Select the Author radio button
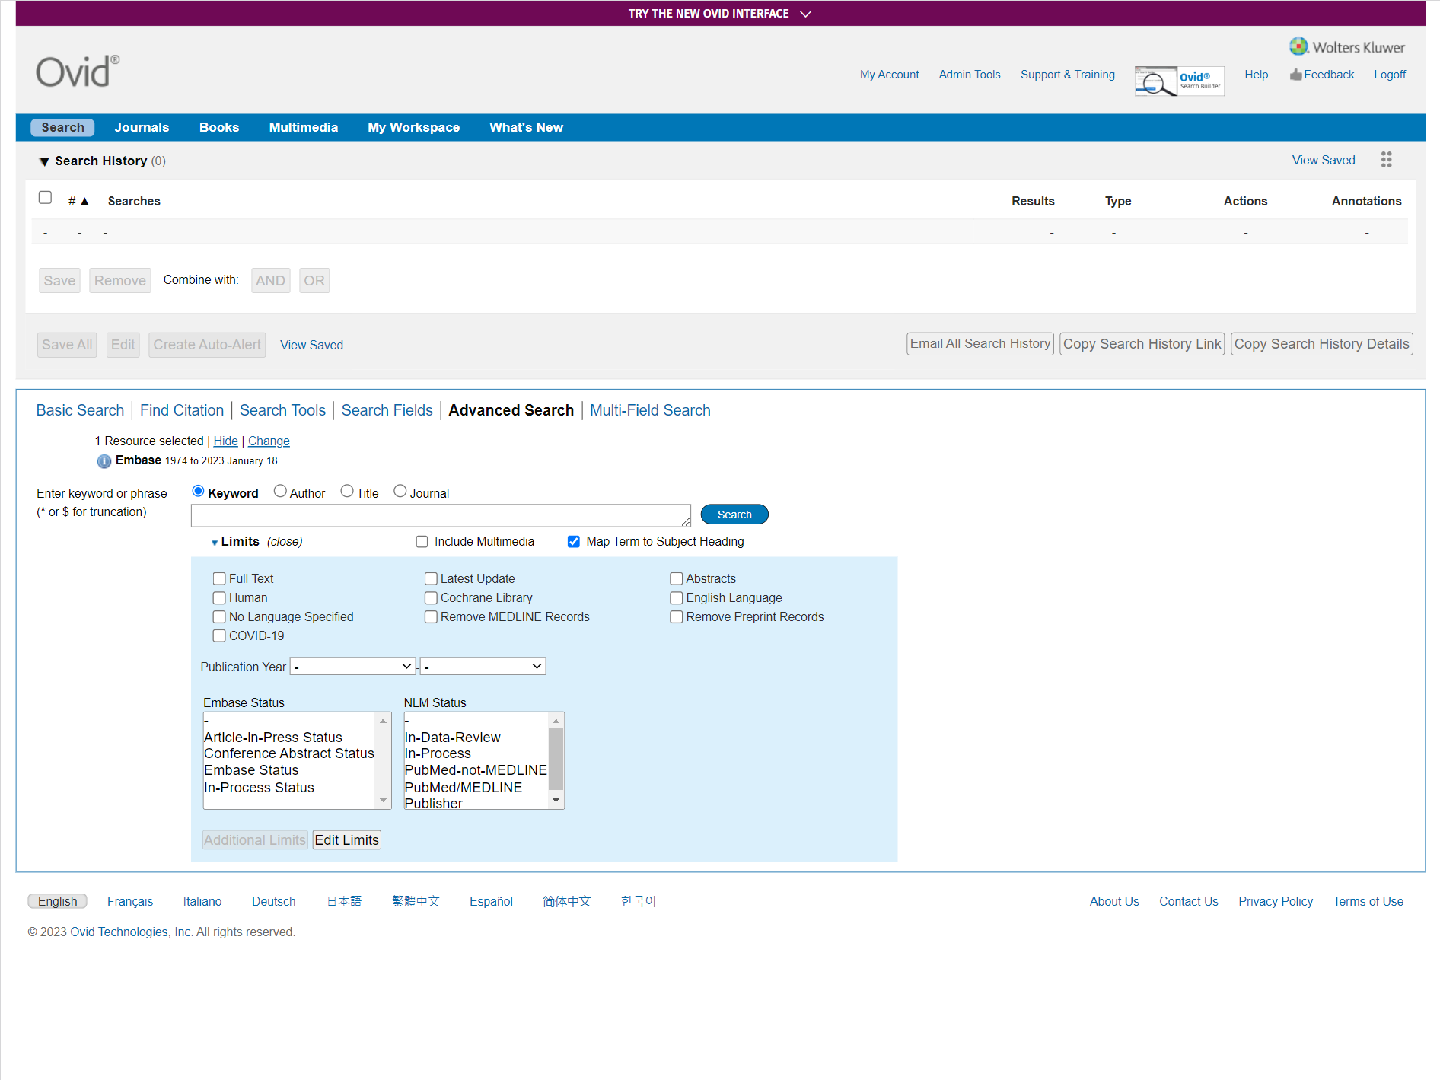 coord(281,491)
